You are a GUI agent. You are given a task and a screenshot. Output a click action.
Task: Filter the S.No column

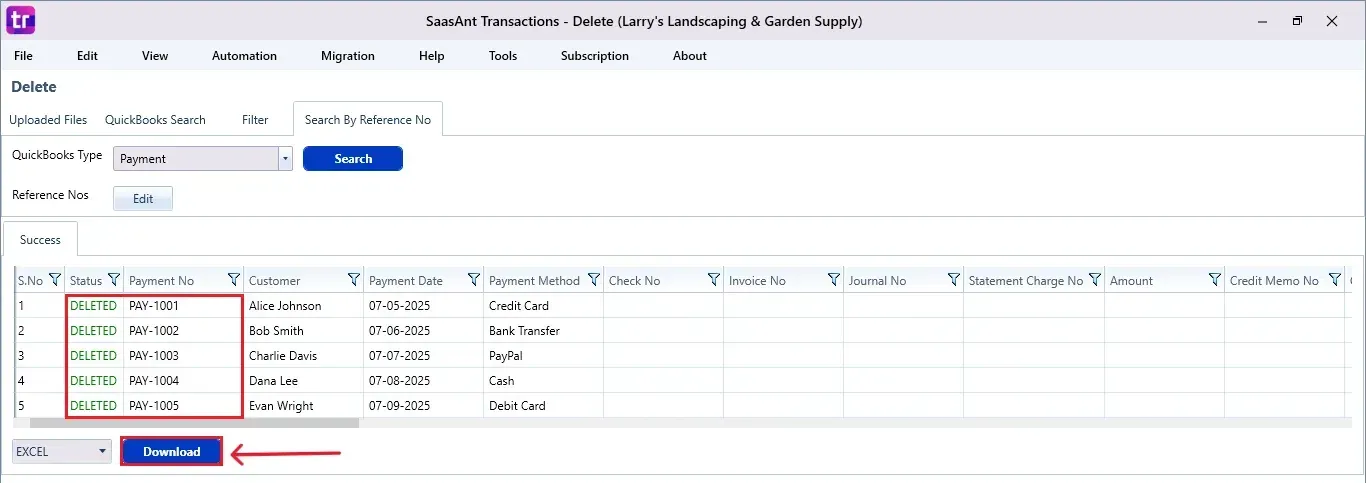(x=55, y=280)
